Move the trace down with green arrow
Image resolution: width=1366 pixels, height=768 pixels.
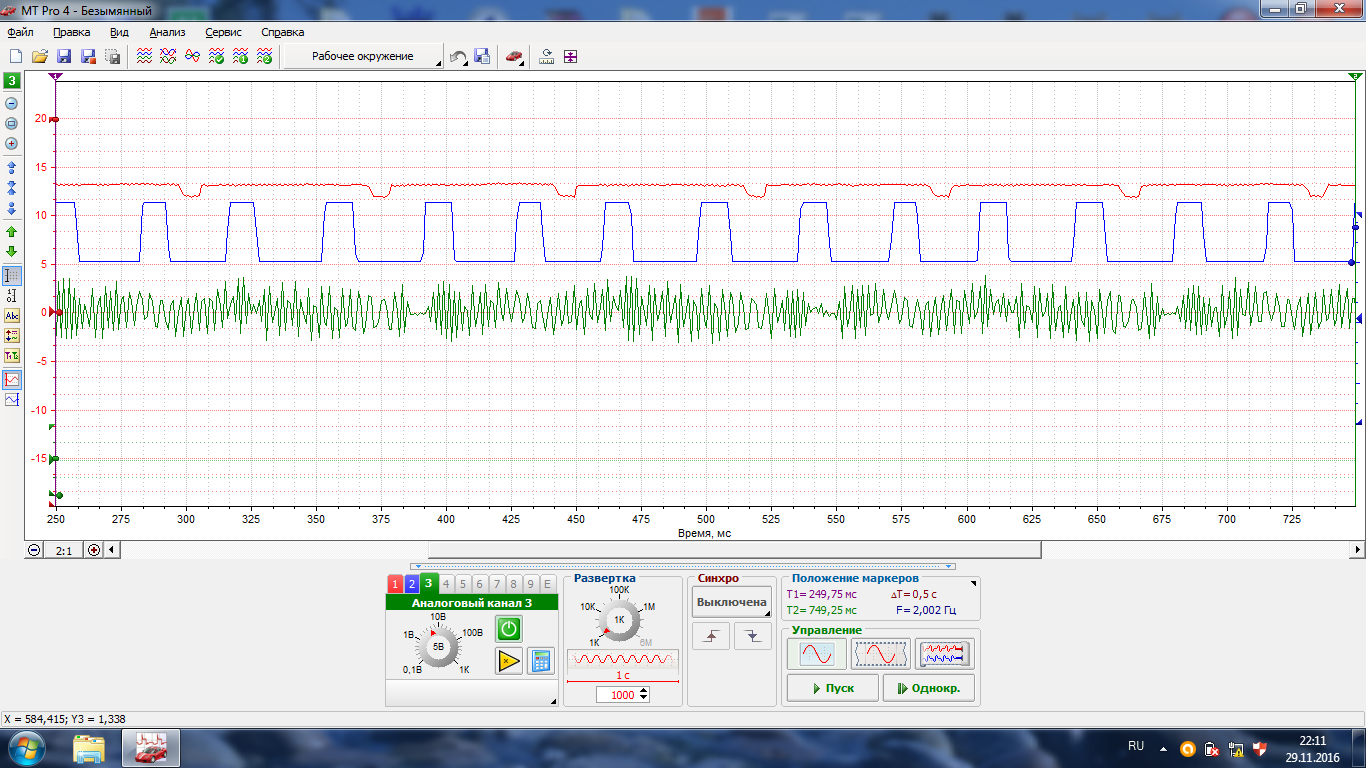click(x=12, y=251)
